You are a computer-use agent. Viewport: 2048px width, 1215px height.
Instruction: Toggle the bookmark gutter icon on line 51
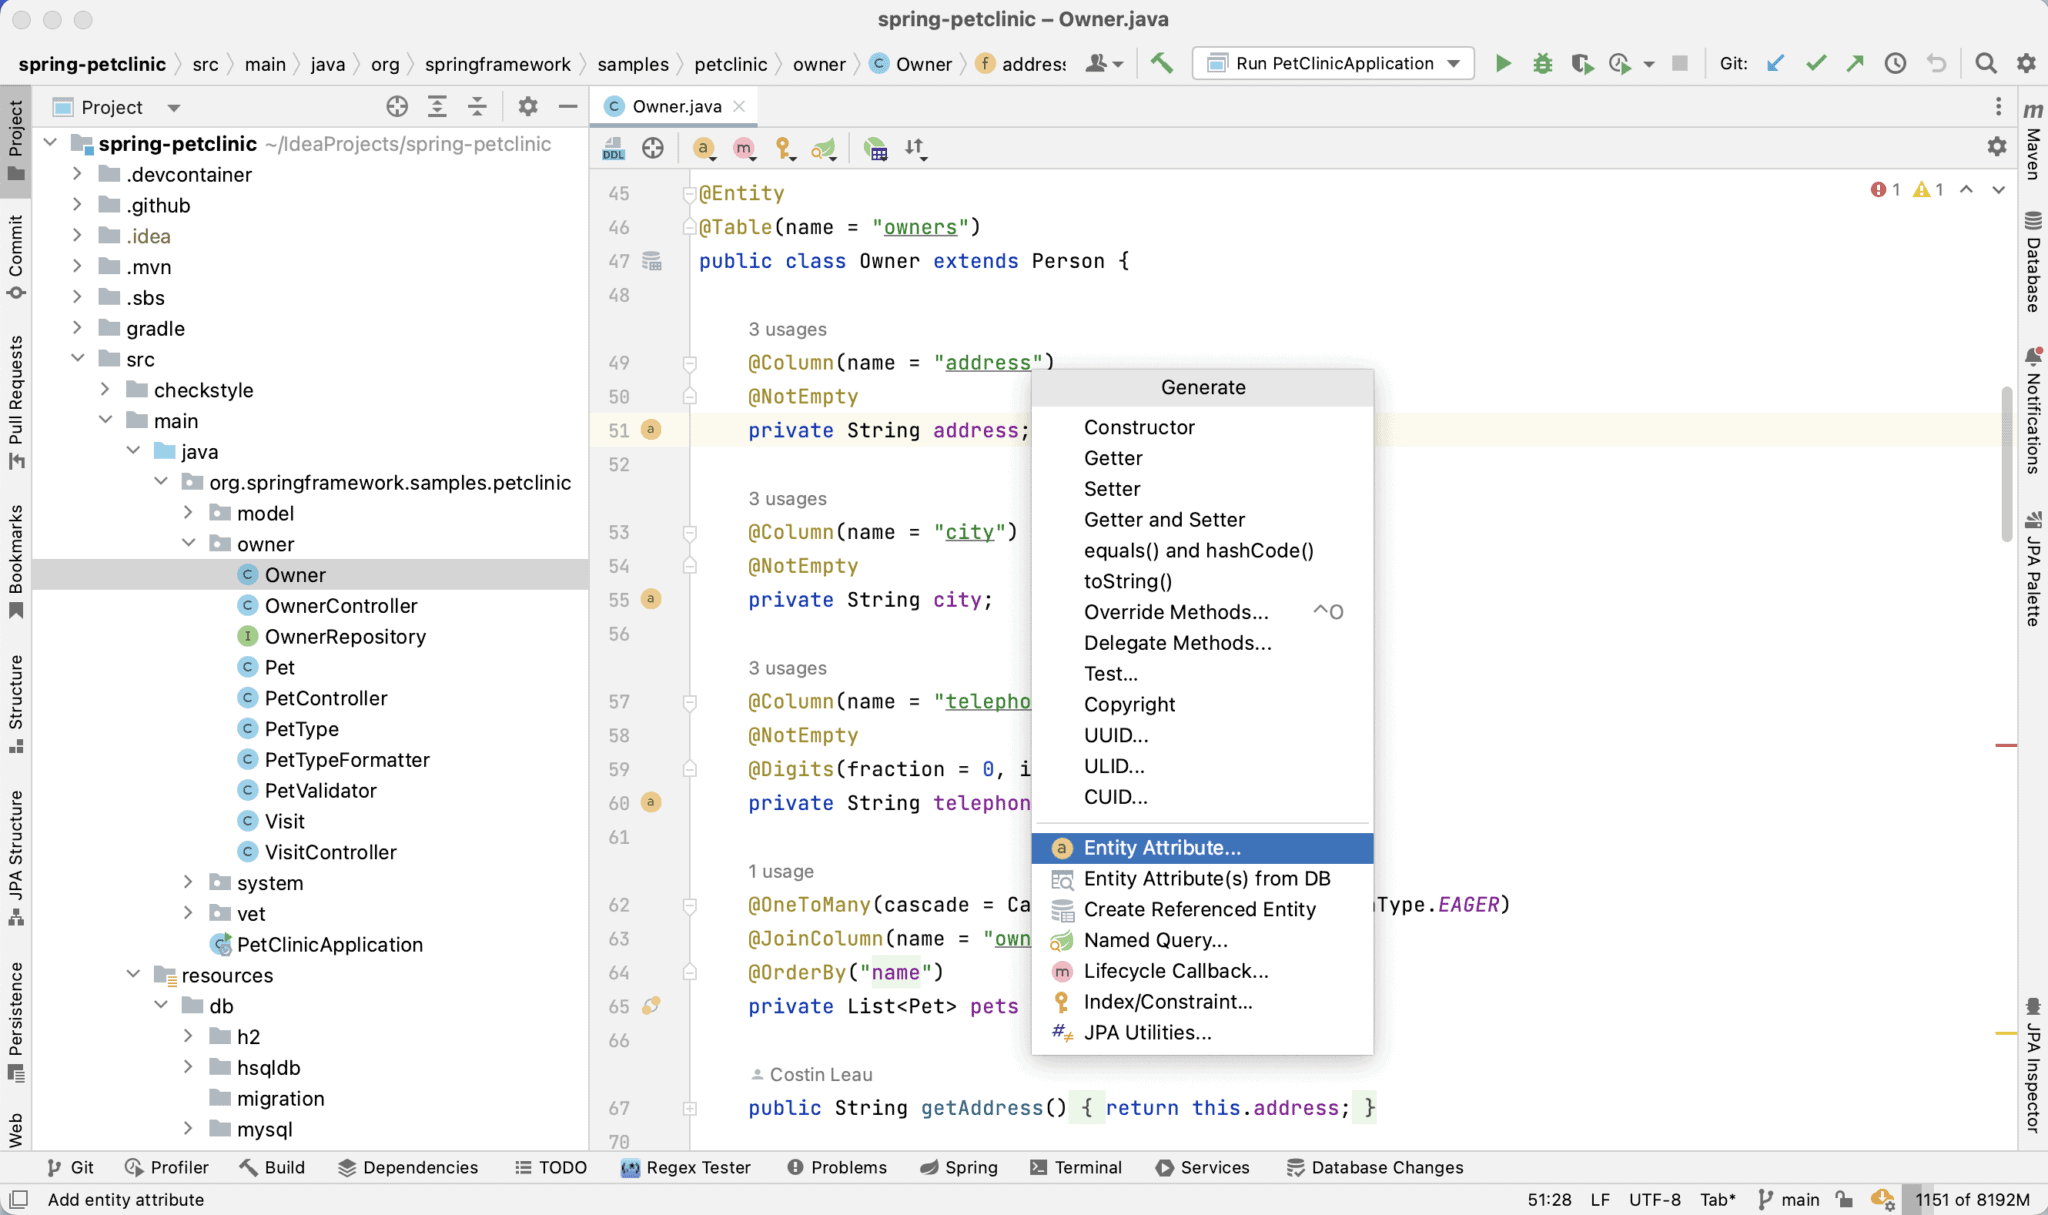pos(651,430)
